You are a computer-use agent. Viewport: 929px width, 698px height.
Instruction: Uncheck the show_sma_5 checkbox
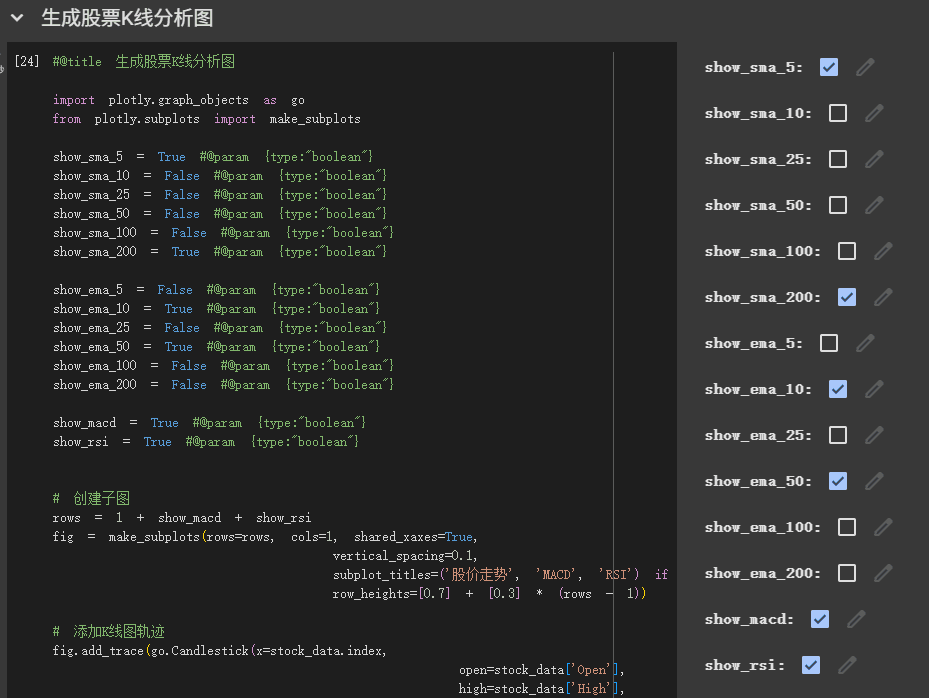tap(829, 67)
